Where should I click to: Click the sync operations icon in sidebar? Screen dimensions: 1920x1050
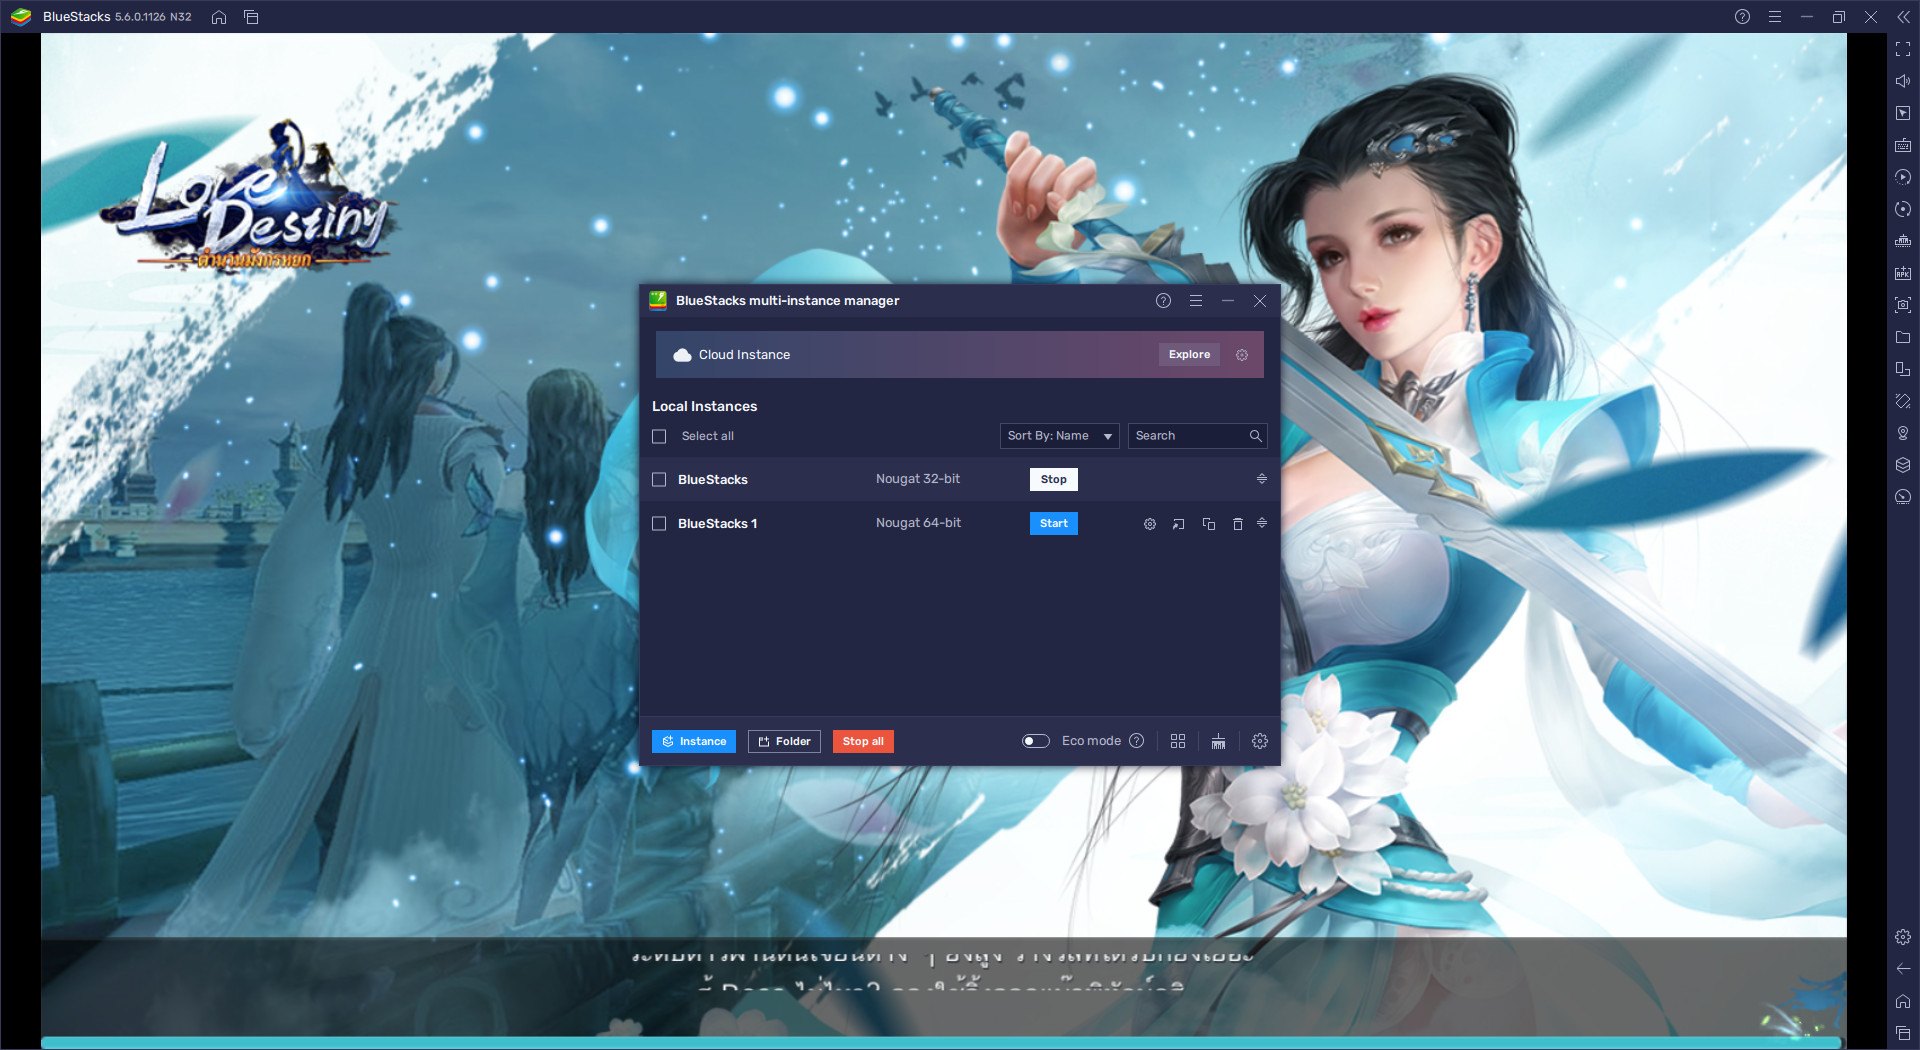[1902, 209]
